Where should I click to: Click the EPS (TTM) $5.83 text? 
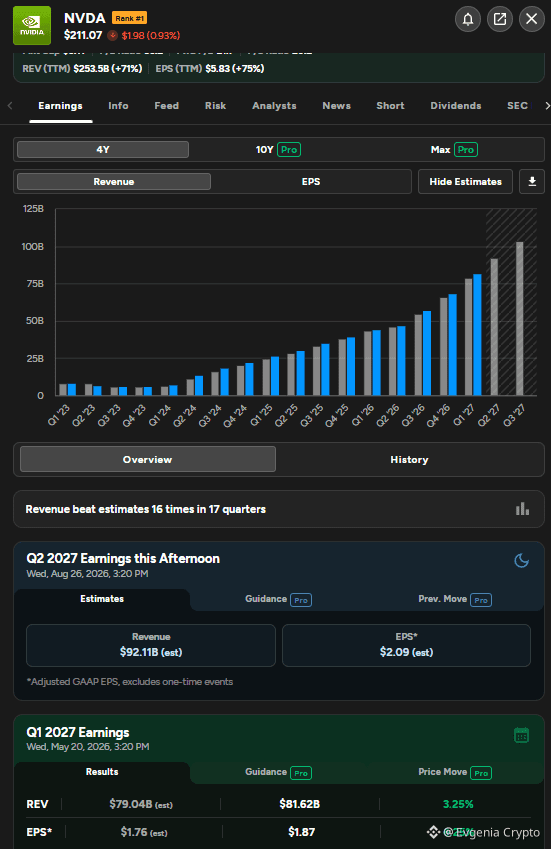click(x=210, y=69)
